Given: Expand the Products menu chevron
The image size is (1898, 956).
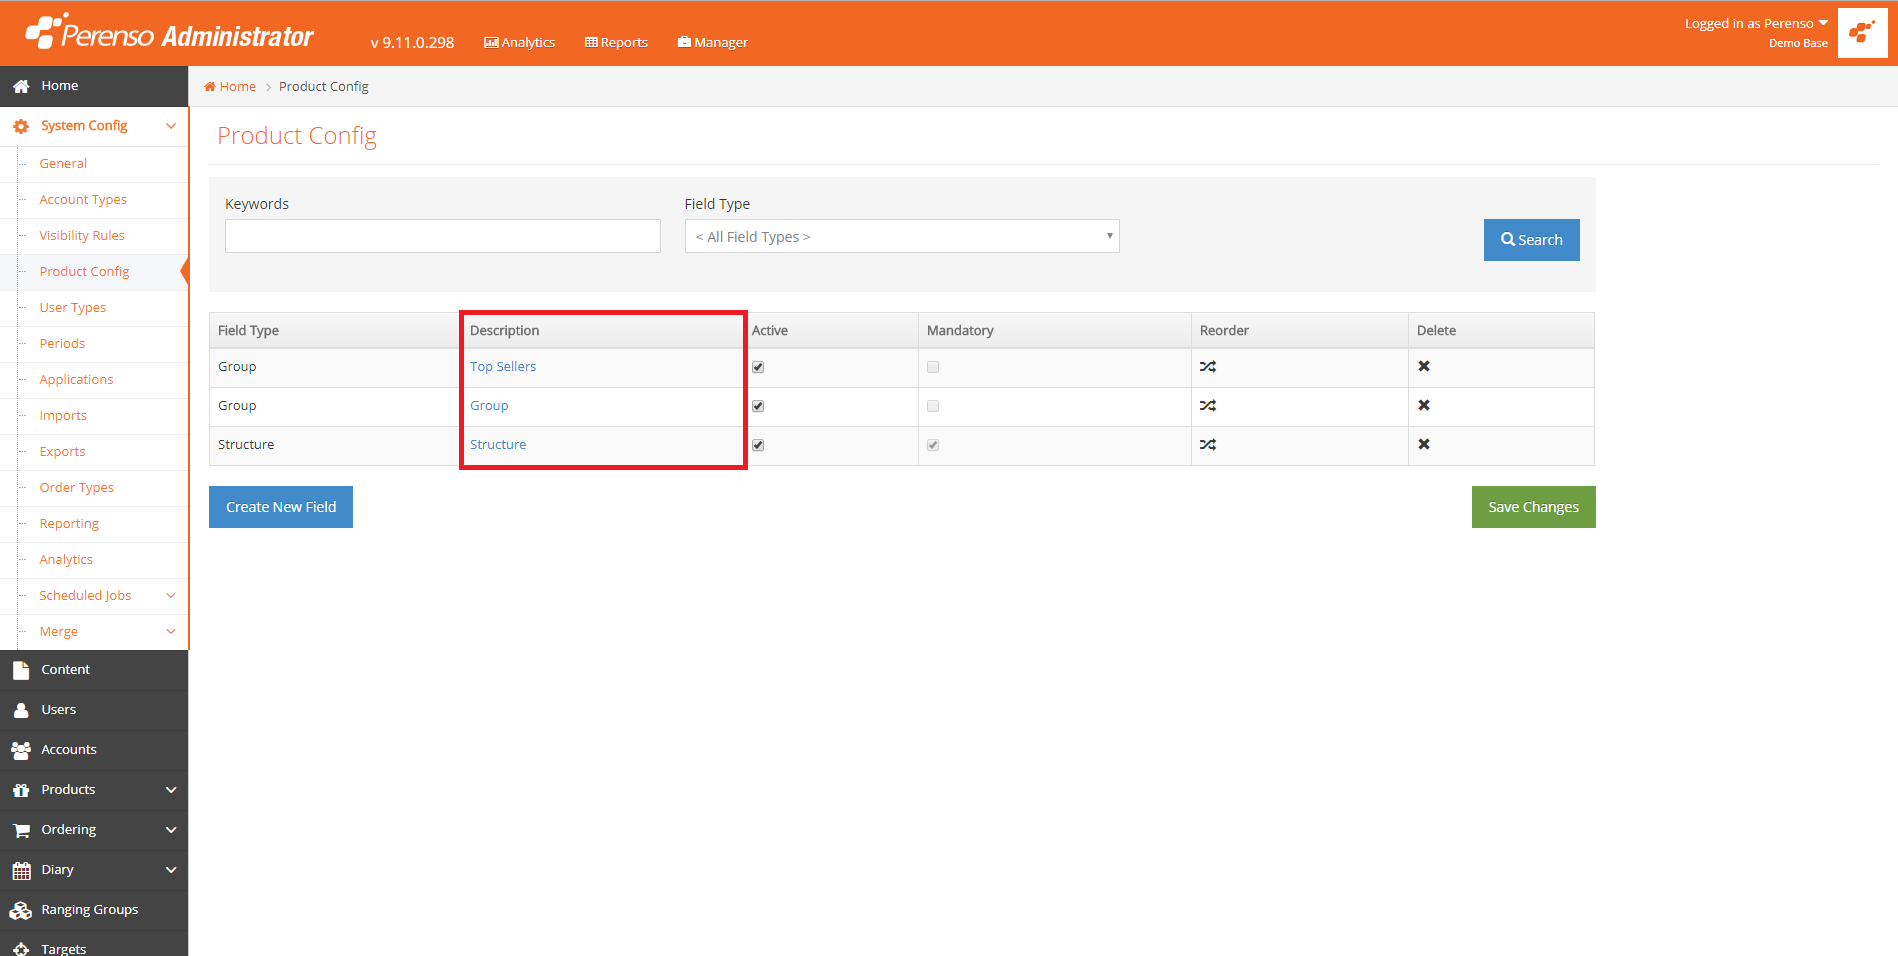Looking at the screenshot, I should click(171, 790).
